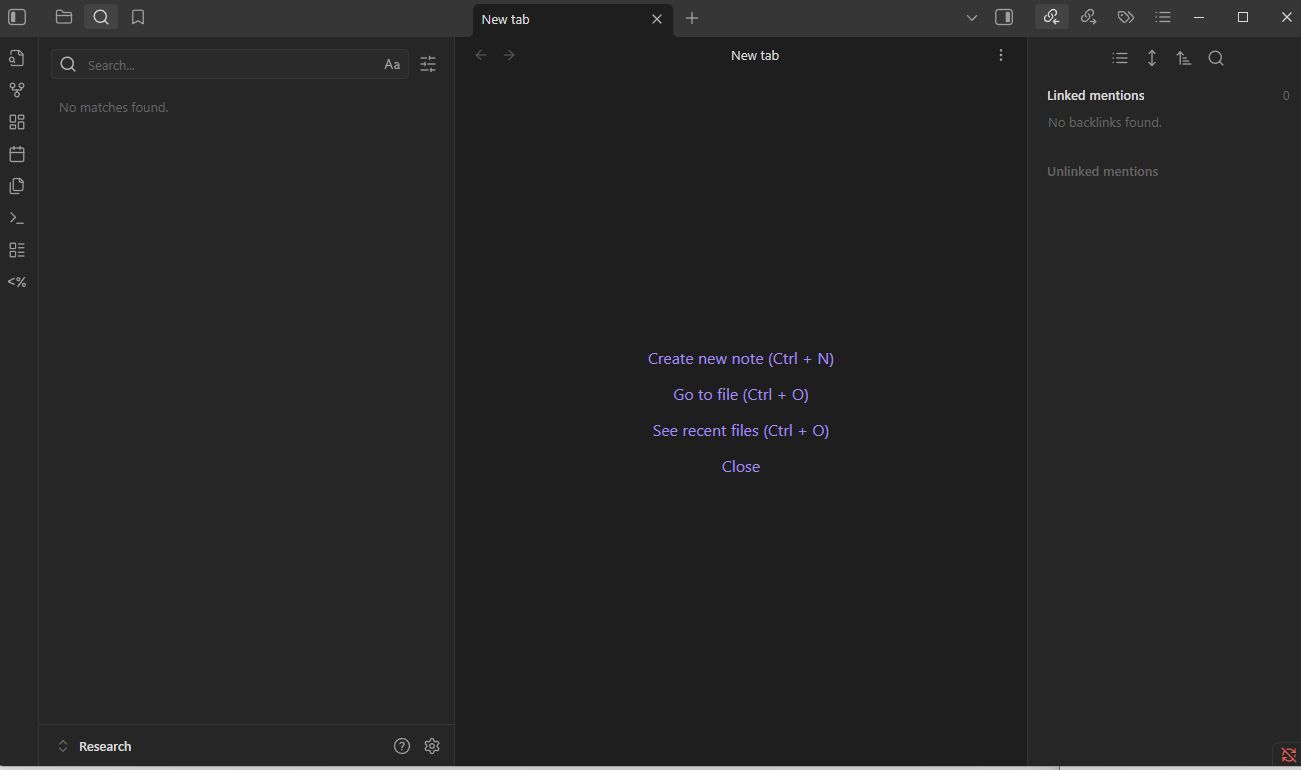This screenshot has width=1301, height=770.
Task: Toggle the right sidebar collapse button
Action: (x=1004, y=17)
